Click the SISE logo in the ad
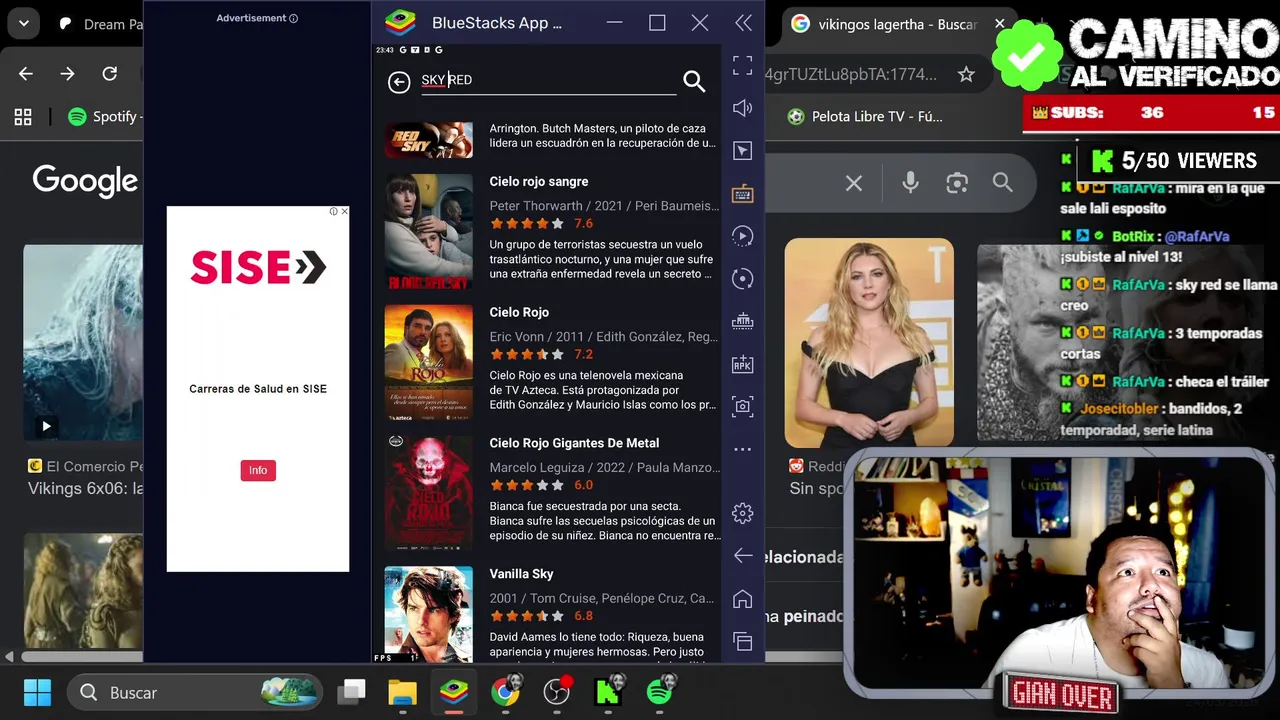This screenshot has width=1280, height=720. (x=258, y=267)
